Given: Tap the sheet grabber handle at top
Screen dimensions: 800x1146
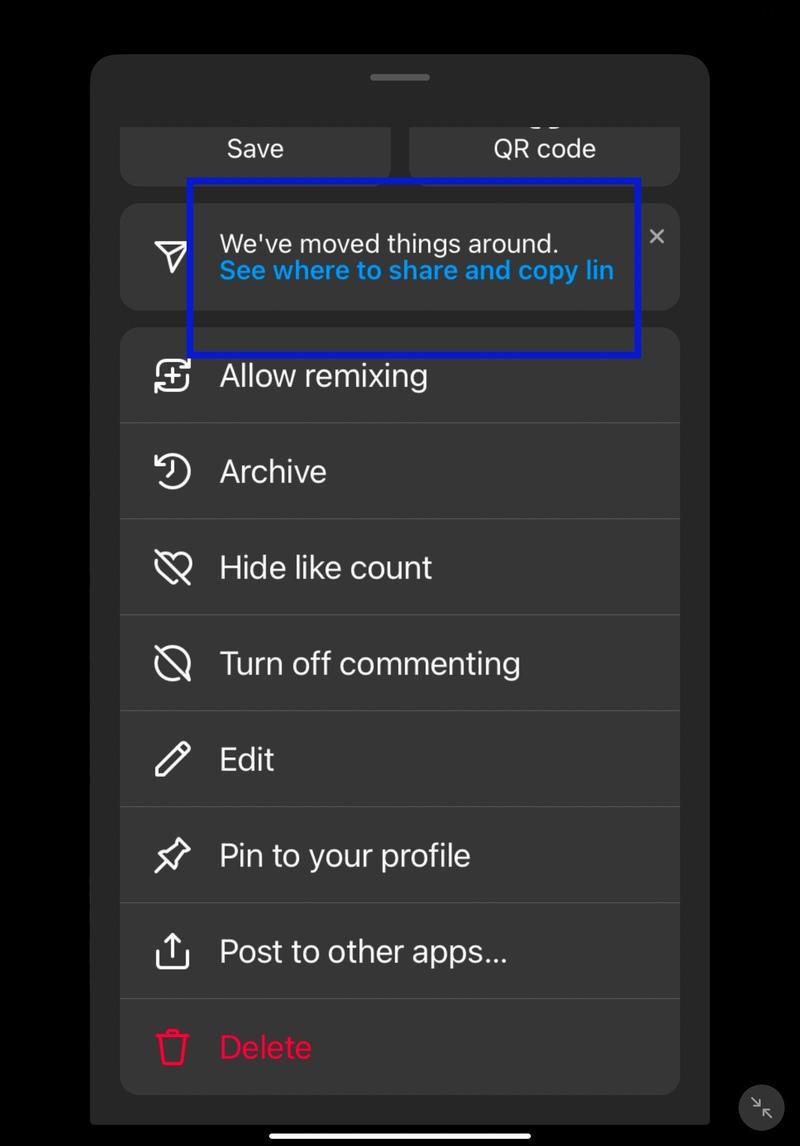Looking at the screenshot, I should (400, 77).
